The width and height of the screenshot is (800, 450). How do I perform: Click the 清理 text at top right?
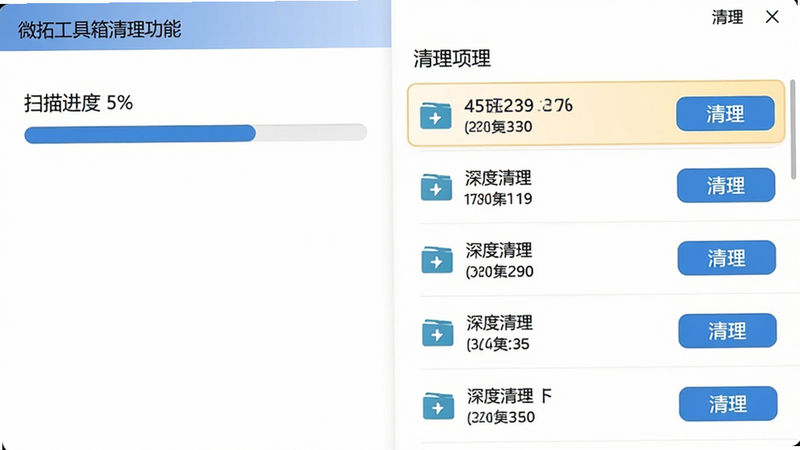coord(727,17)
